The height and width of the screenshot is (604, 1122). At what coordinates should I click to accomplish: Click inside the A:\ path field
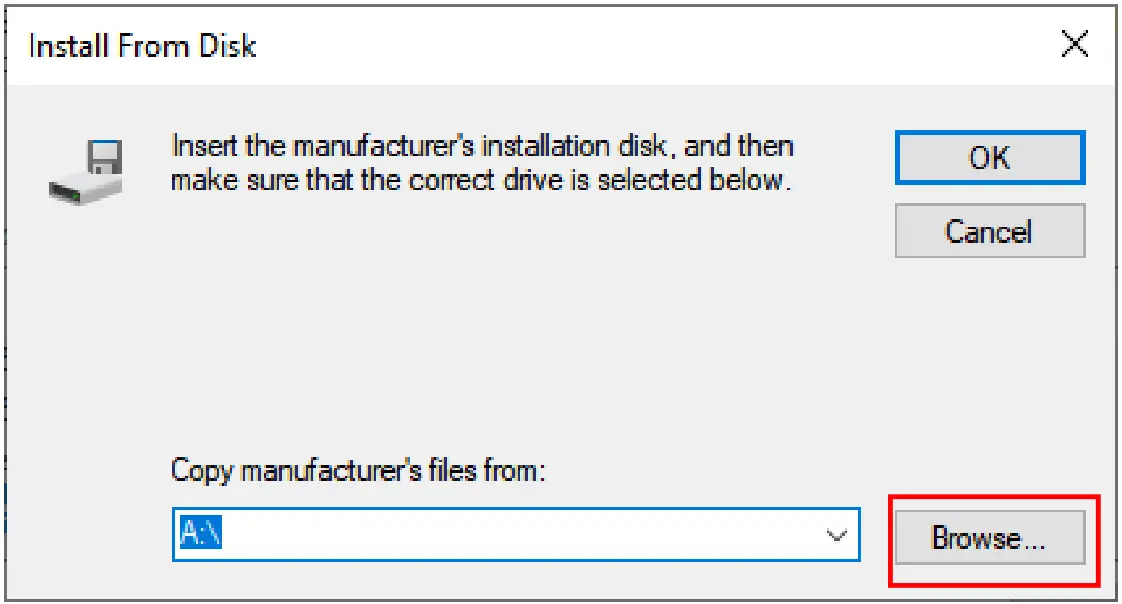[x=500, y=536]
